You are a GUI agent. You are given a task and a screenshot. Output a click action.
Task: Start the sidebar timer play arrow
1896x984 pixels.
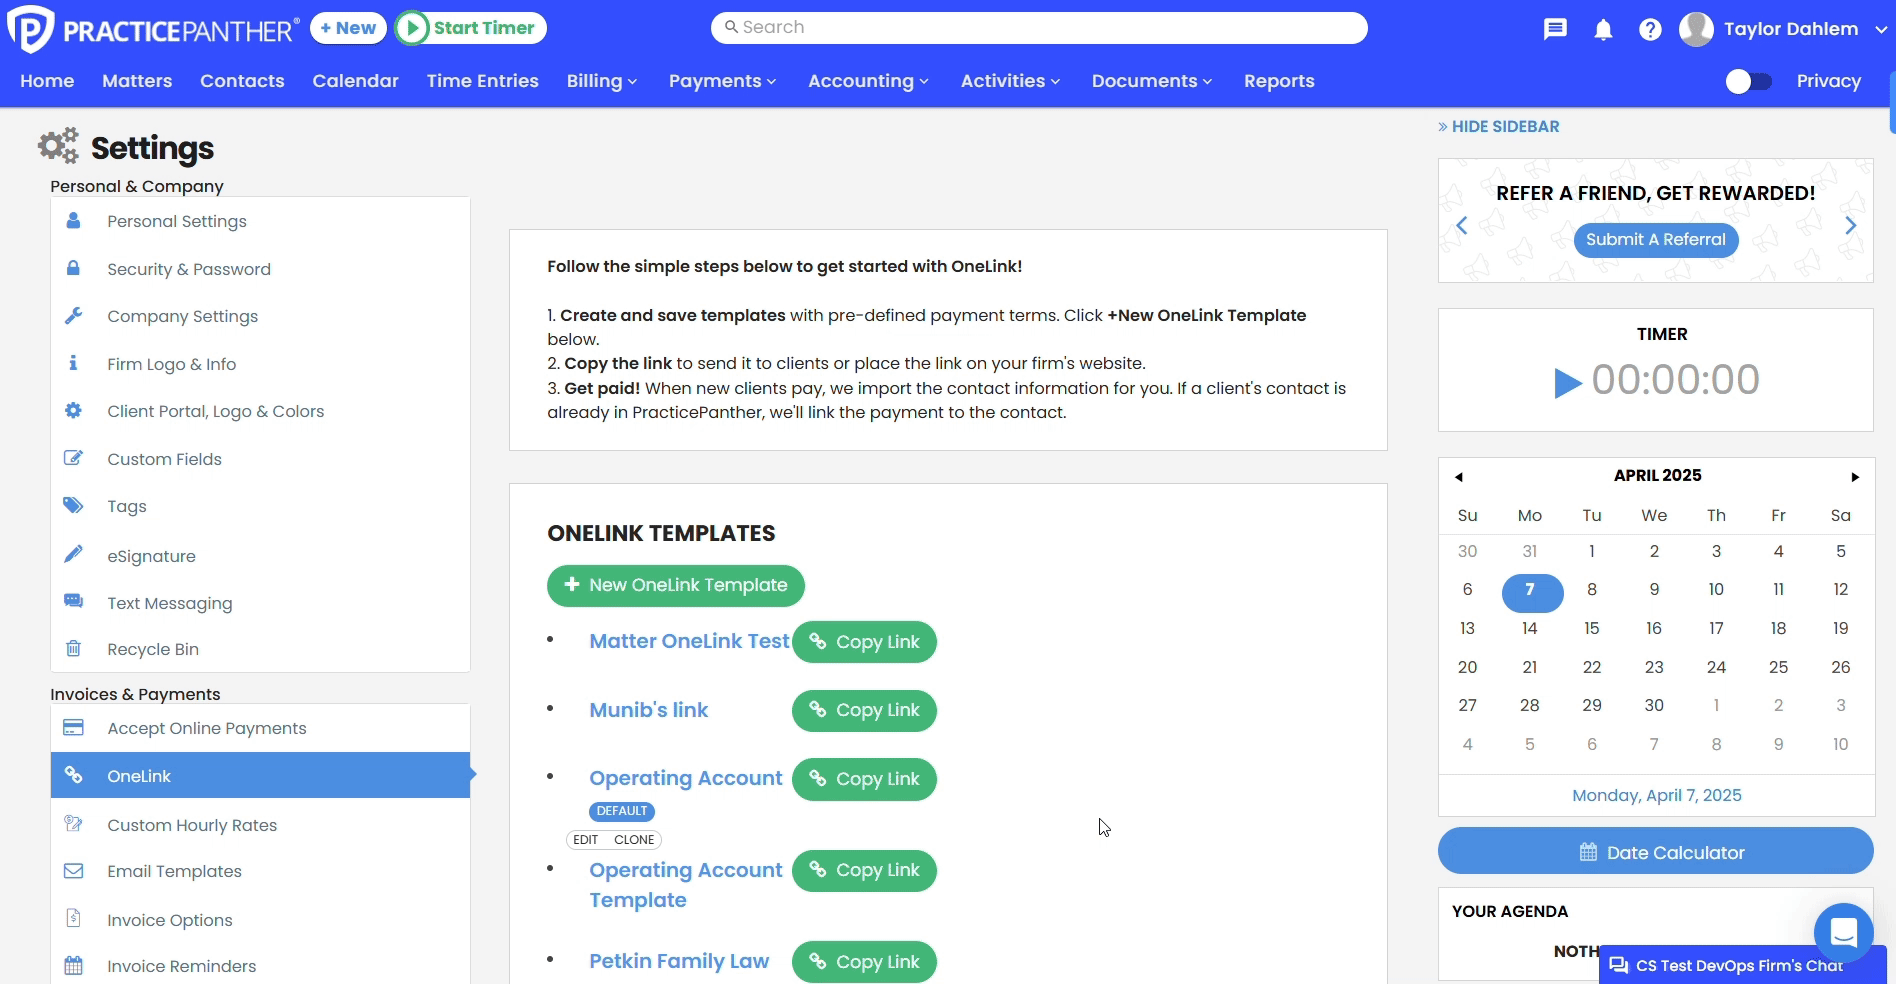pos(1567,382)
